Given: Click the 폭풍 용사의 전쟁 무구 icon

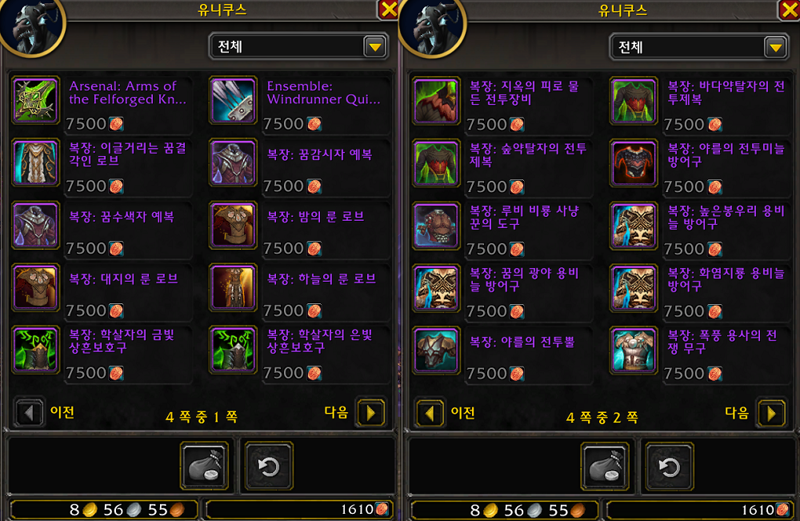Looking at the screenshot, I should (633, 351).
